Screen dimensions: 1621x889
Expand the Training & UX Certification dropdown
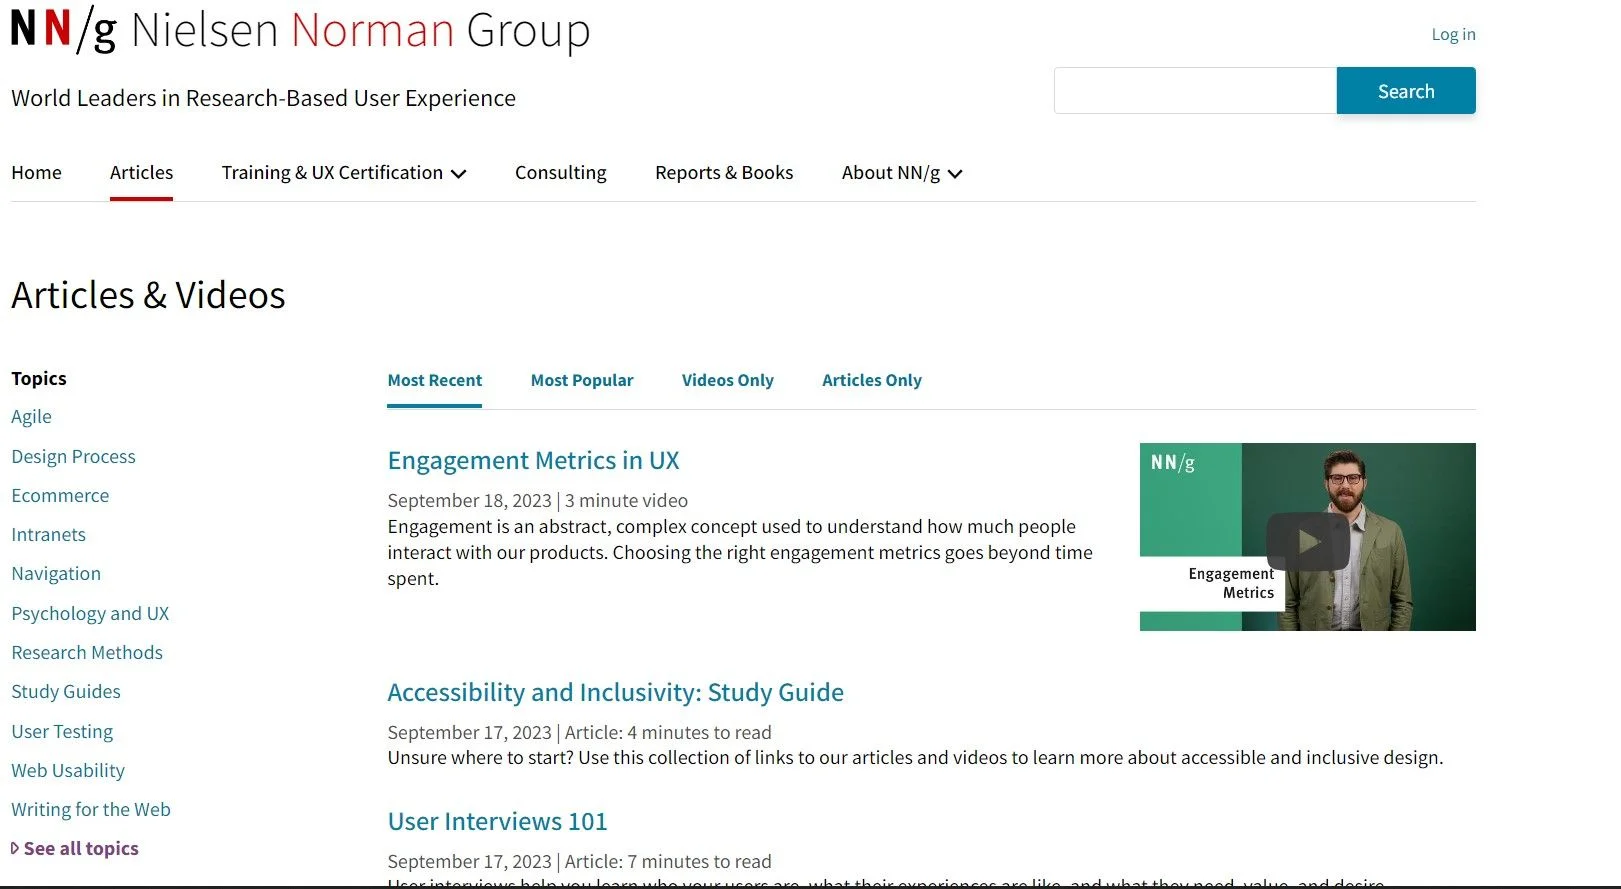click(x=343, y=173)
